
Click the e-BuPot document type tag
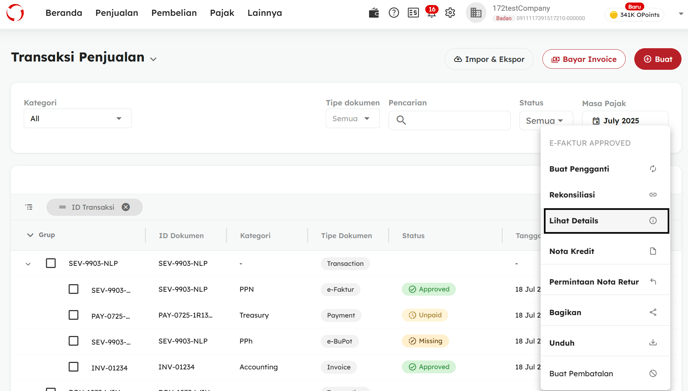pos(340,341)
